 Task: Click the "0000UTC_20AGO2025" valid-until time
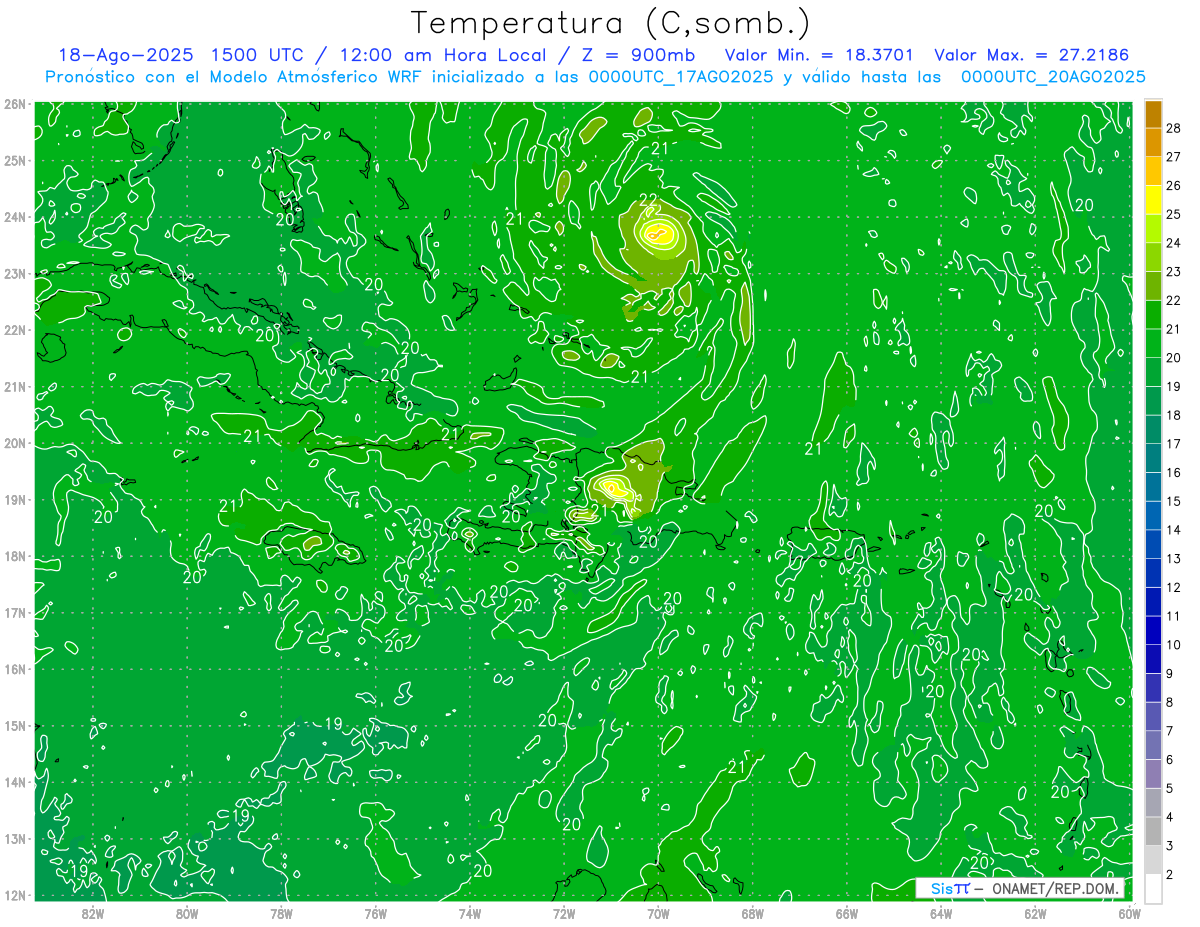(x=1053, y=77)
